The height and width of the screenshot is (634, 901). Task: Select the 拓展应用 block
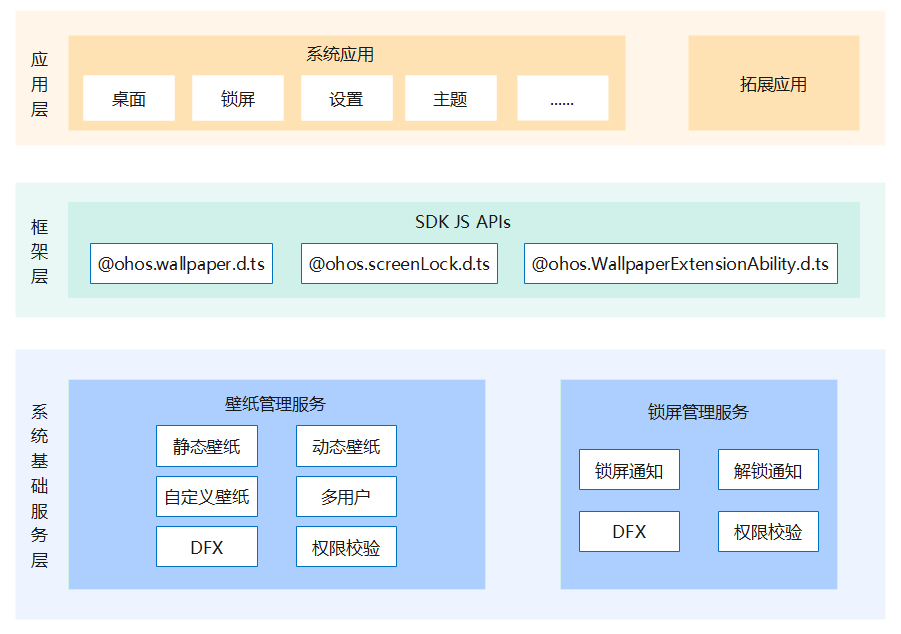click(773, 84)
